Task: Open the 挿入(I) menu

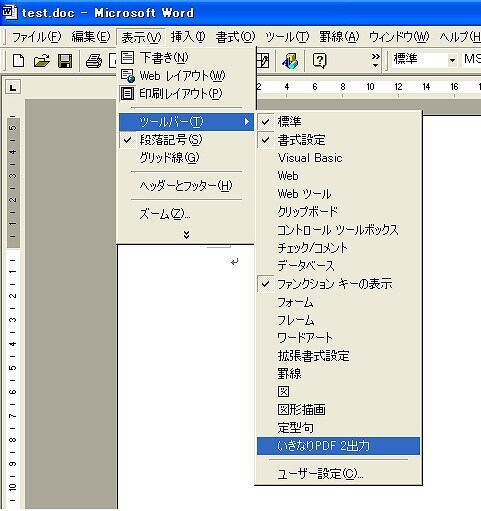Action: click(x=188, y=37)
